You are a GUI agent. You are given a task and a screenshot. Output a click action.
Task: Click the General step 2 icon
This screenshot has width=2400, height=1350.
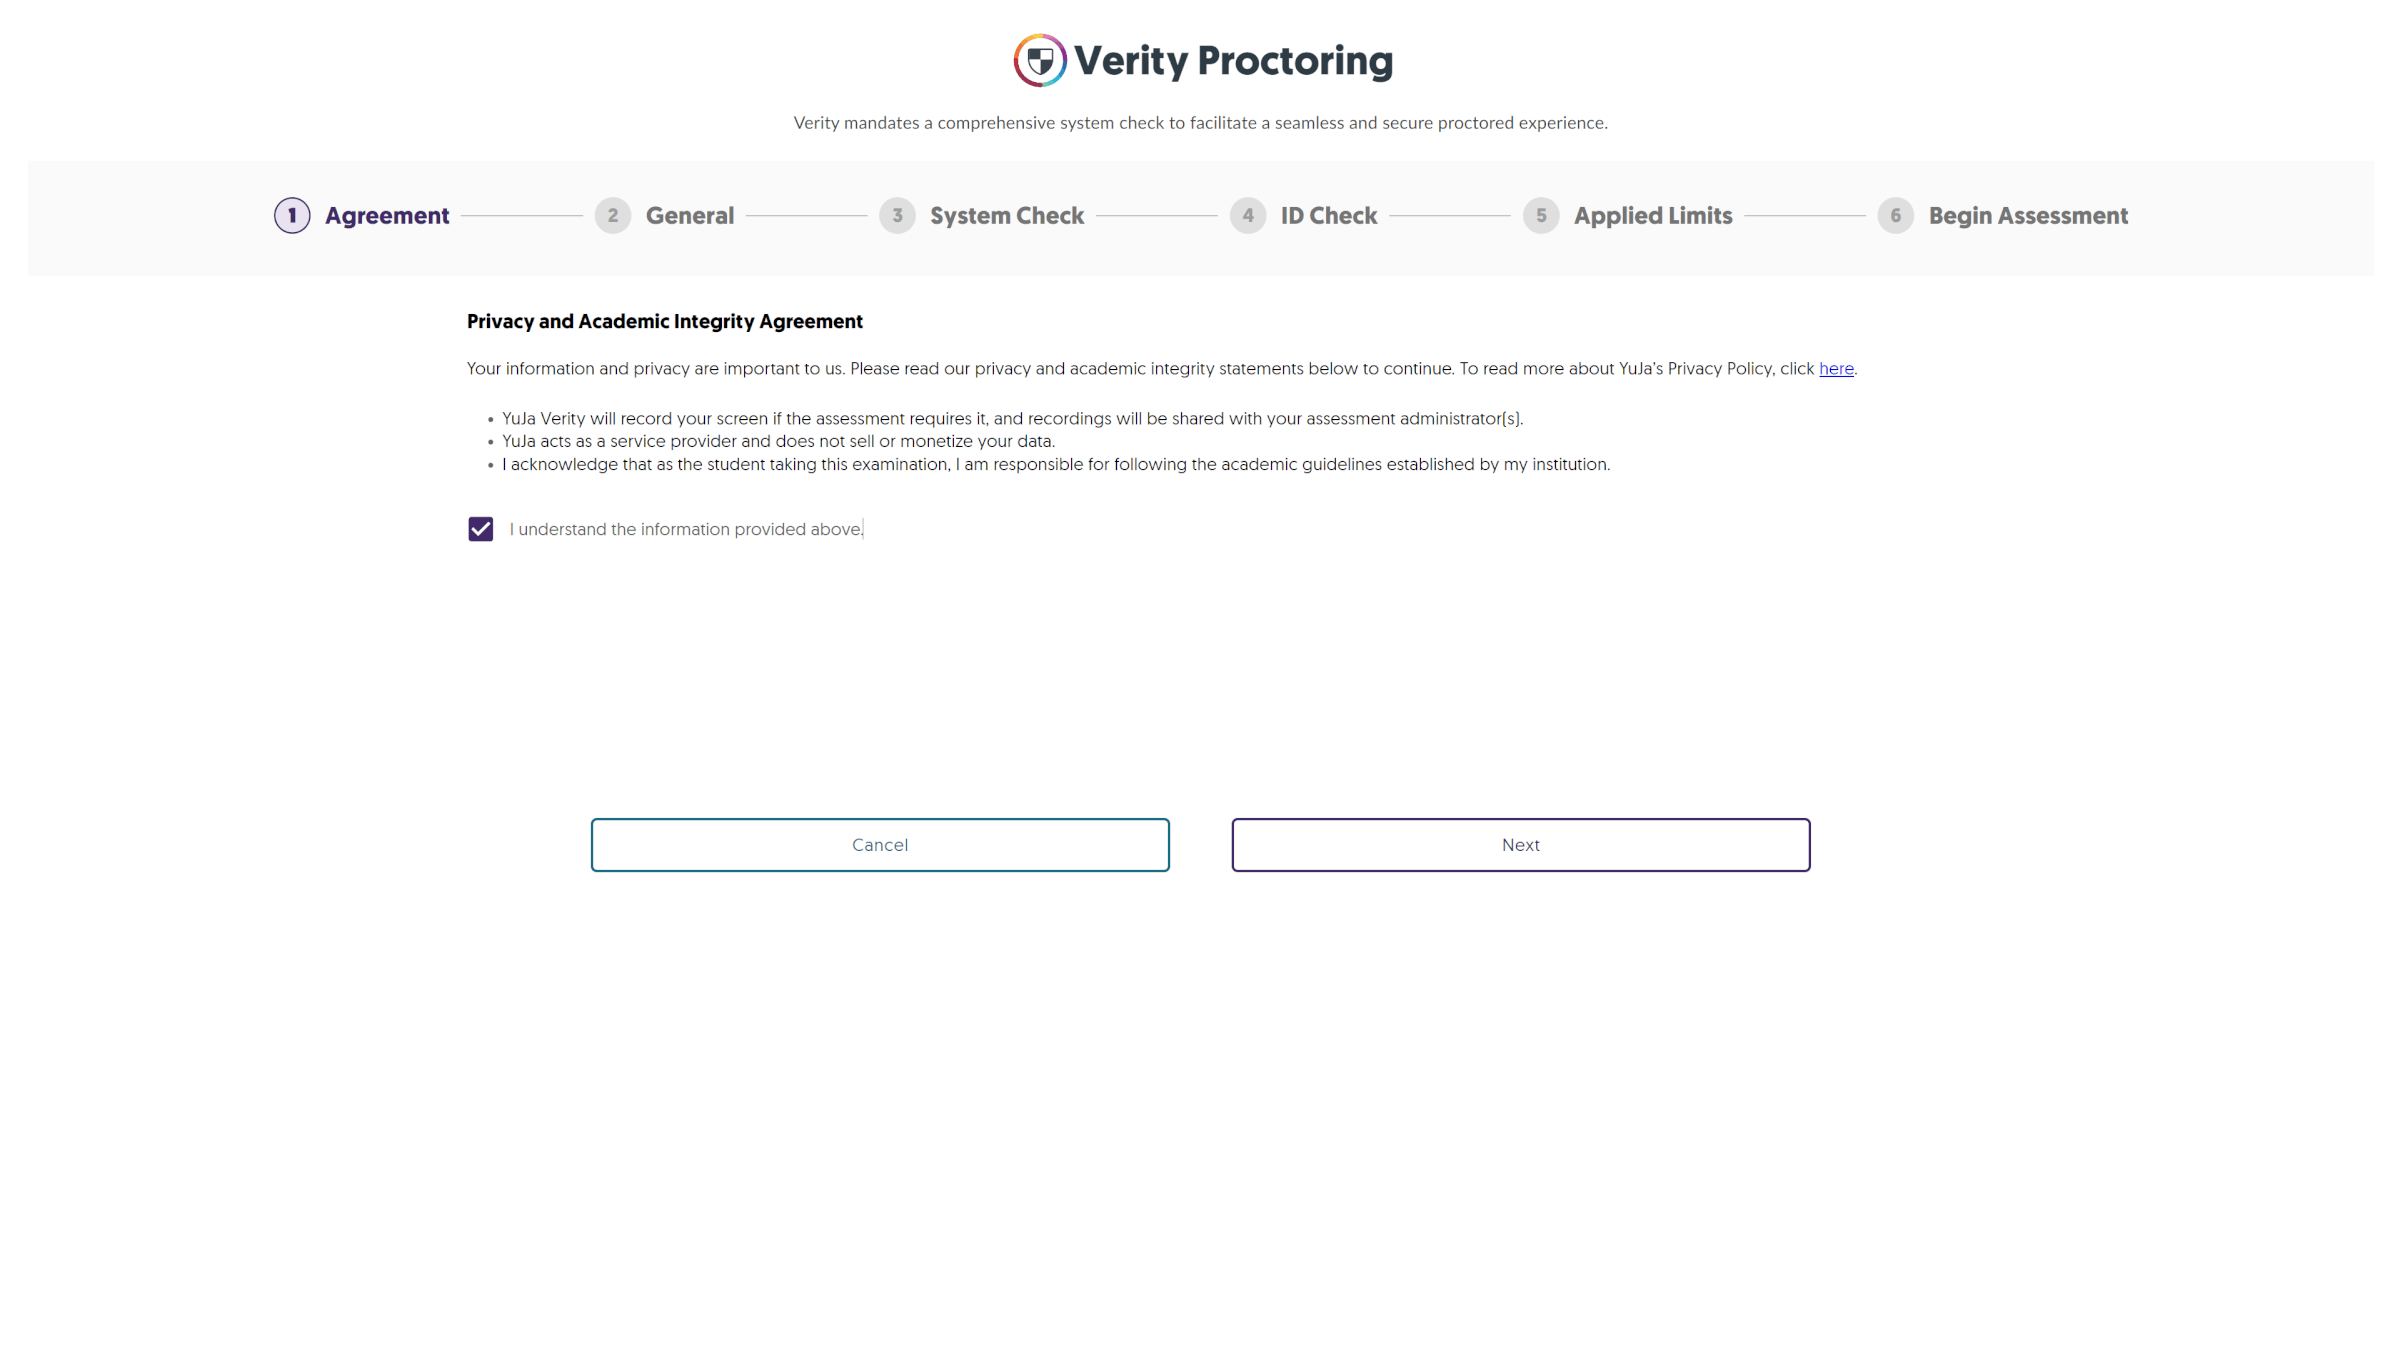pos(612,214)
